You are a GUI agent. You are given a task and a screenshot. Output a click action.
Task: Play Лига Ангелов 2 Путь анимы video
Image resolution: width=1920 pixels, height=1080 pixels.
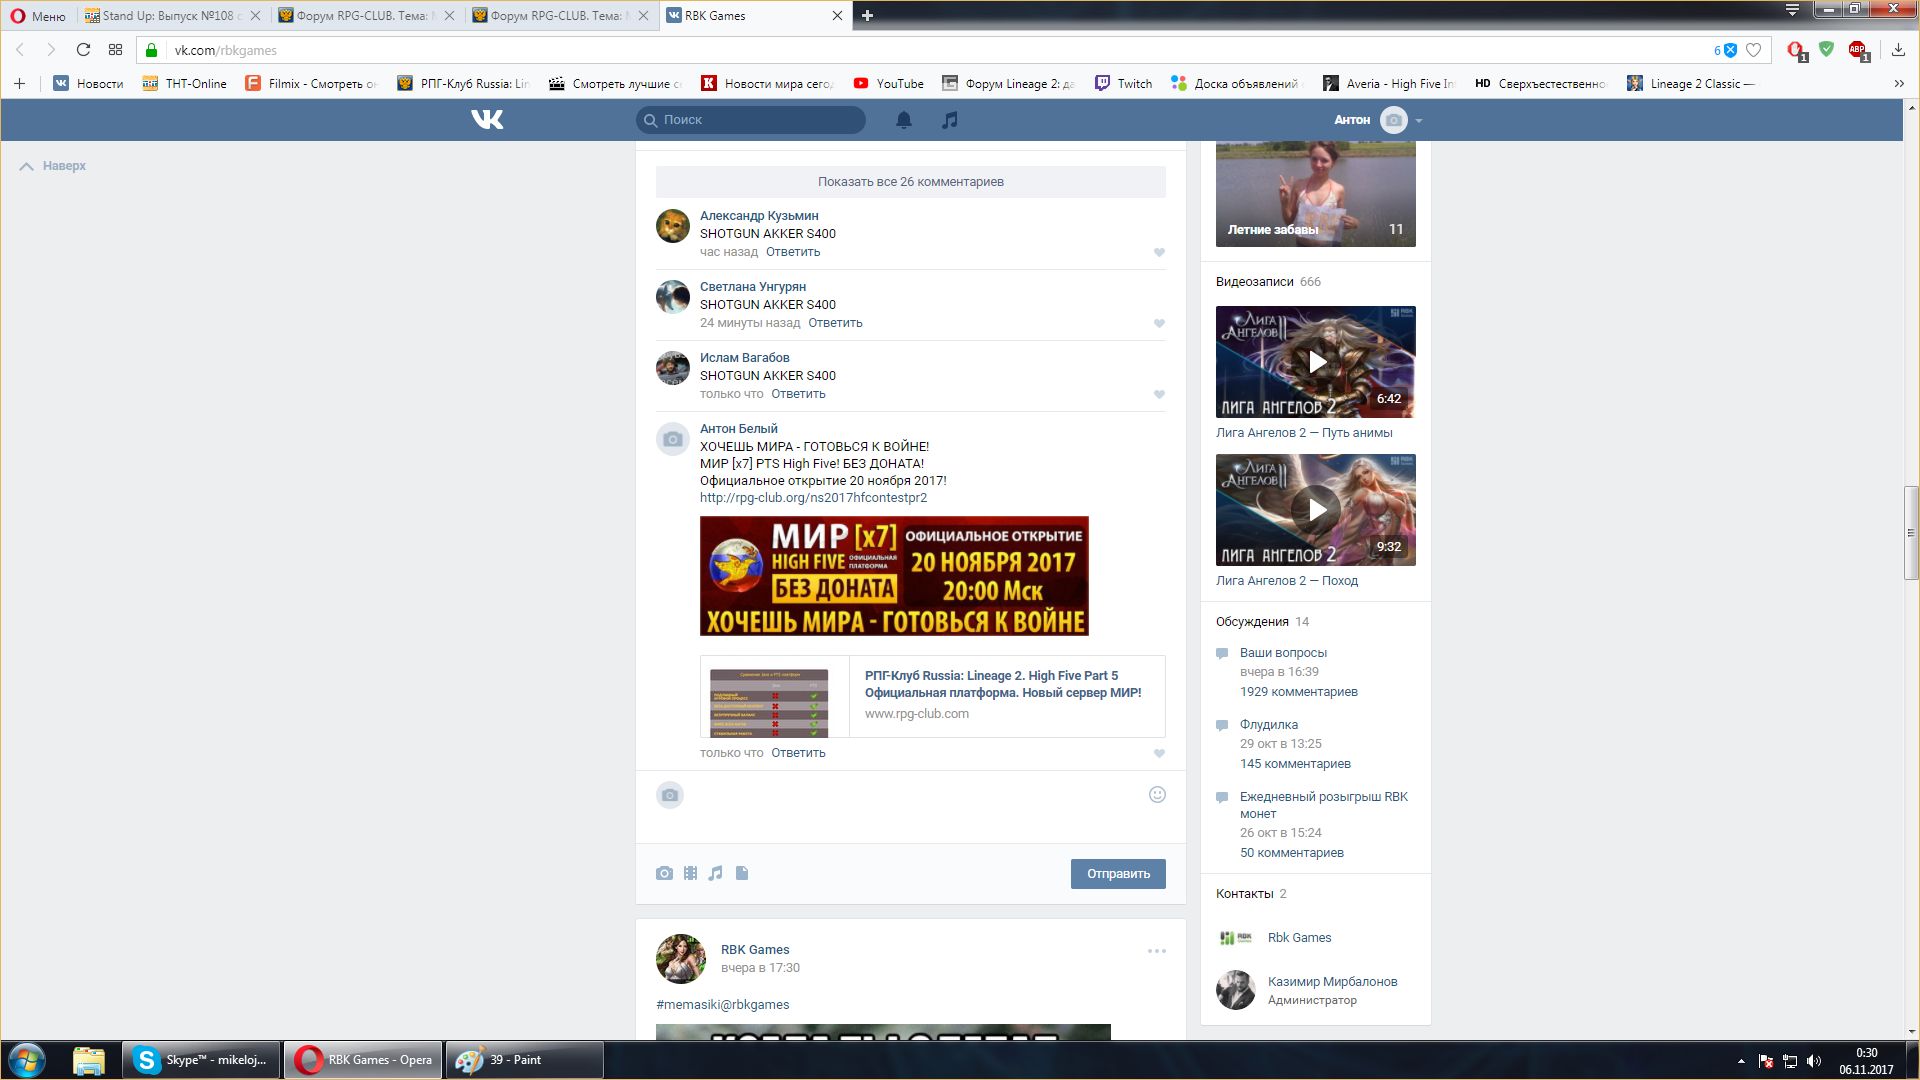click(1315, 362)
